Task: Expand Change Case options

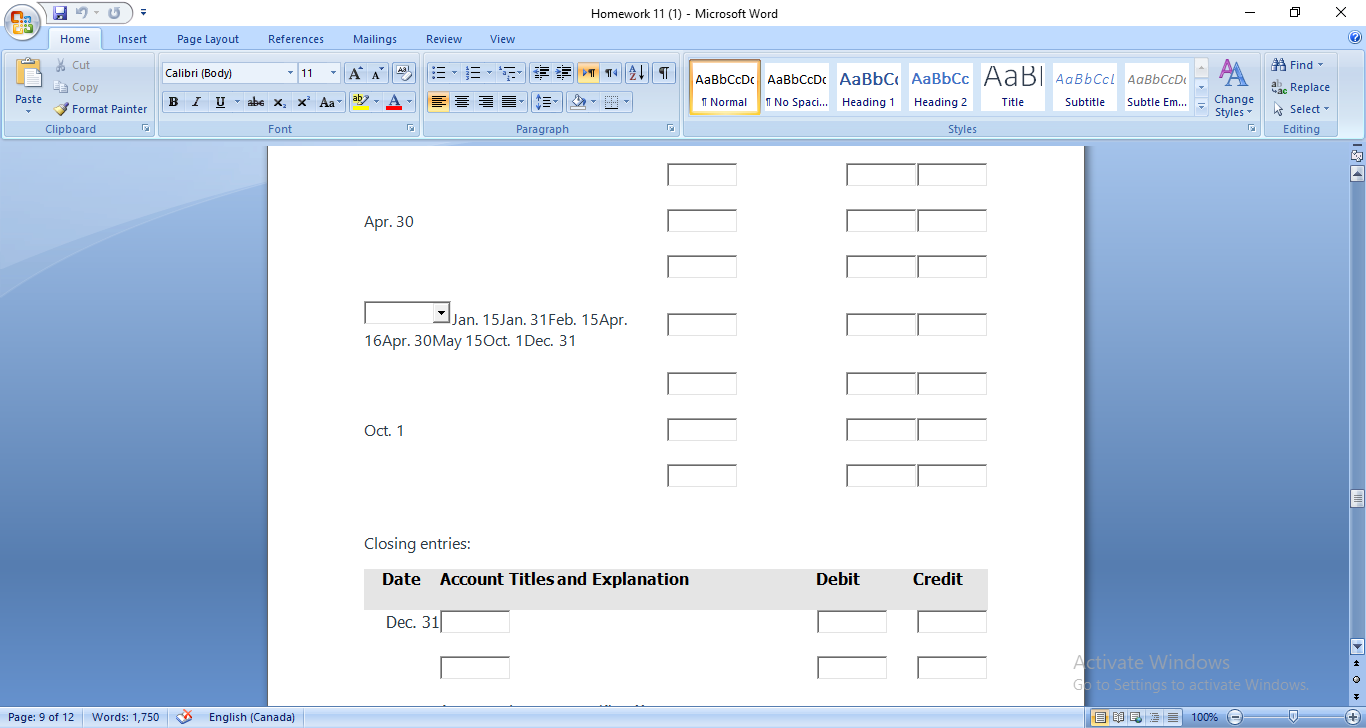Action: click(x=330, y=102)
